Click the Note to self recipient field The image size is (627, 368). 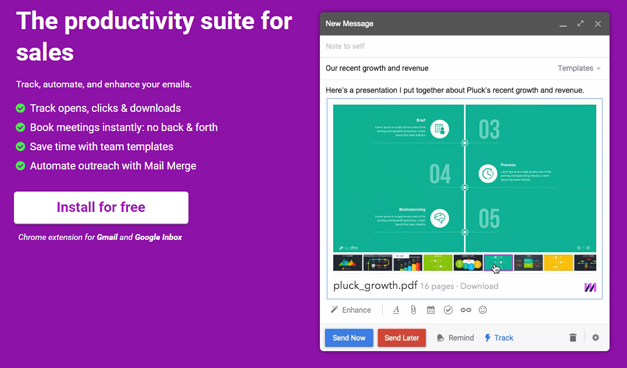point(465,46)
